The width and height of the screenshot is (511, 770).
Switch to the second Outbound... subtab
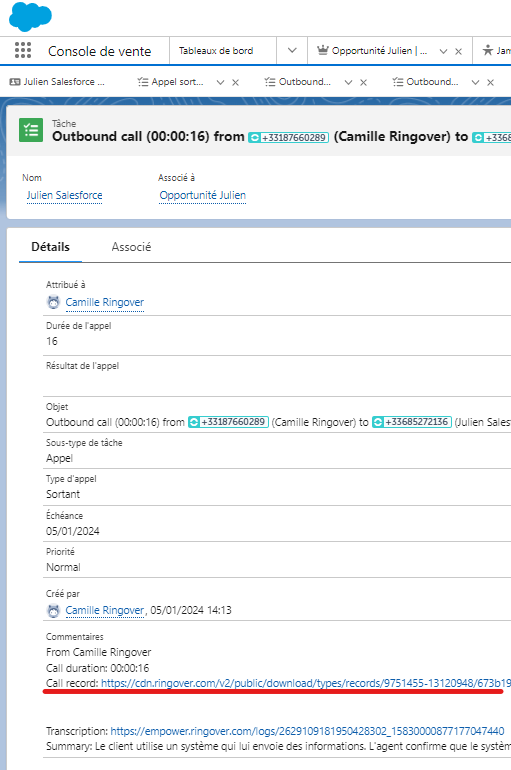[x=432, y=82]
